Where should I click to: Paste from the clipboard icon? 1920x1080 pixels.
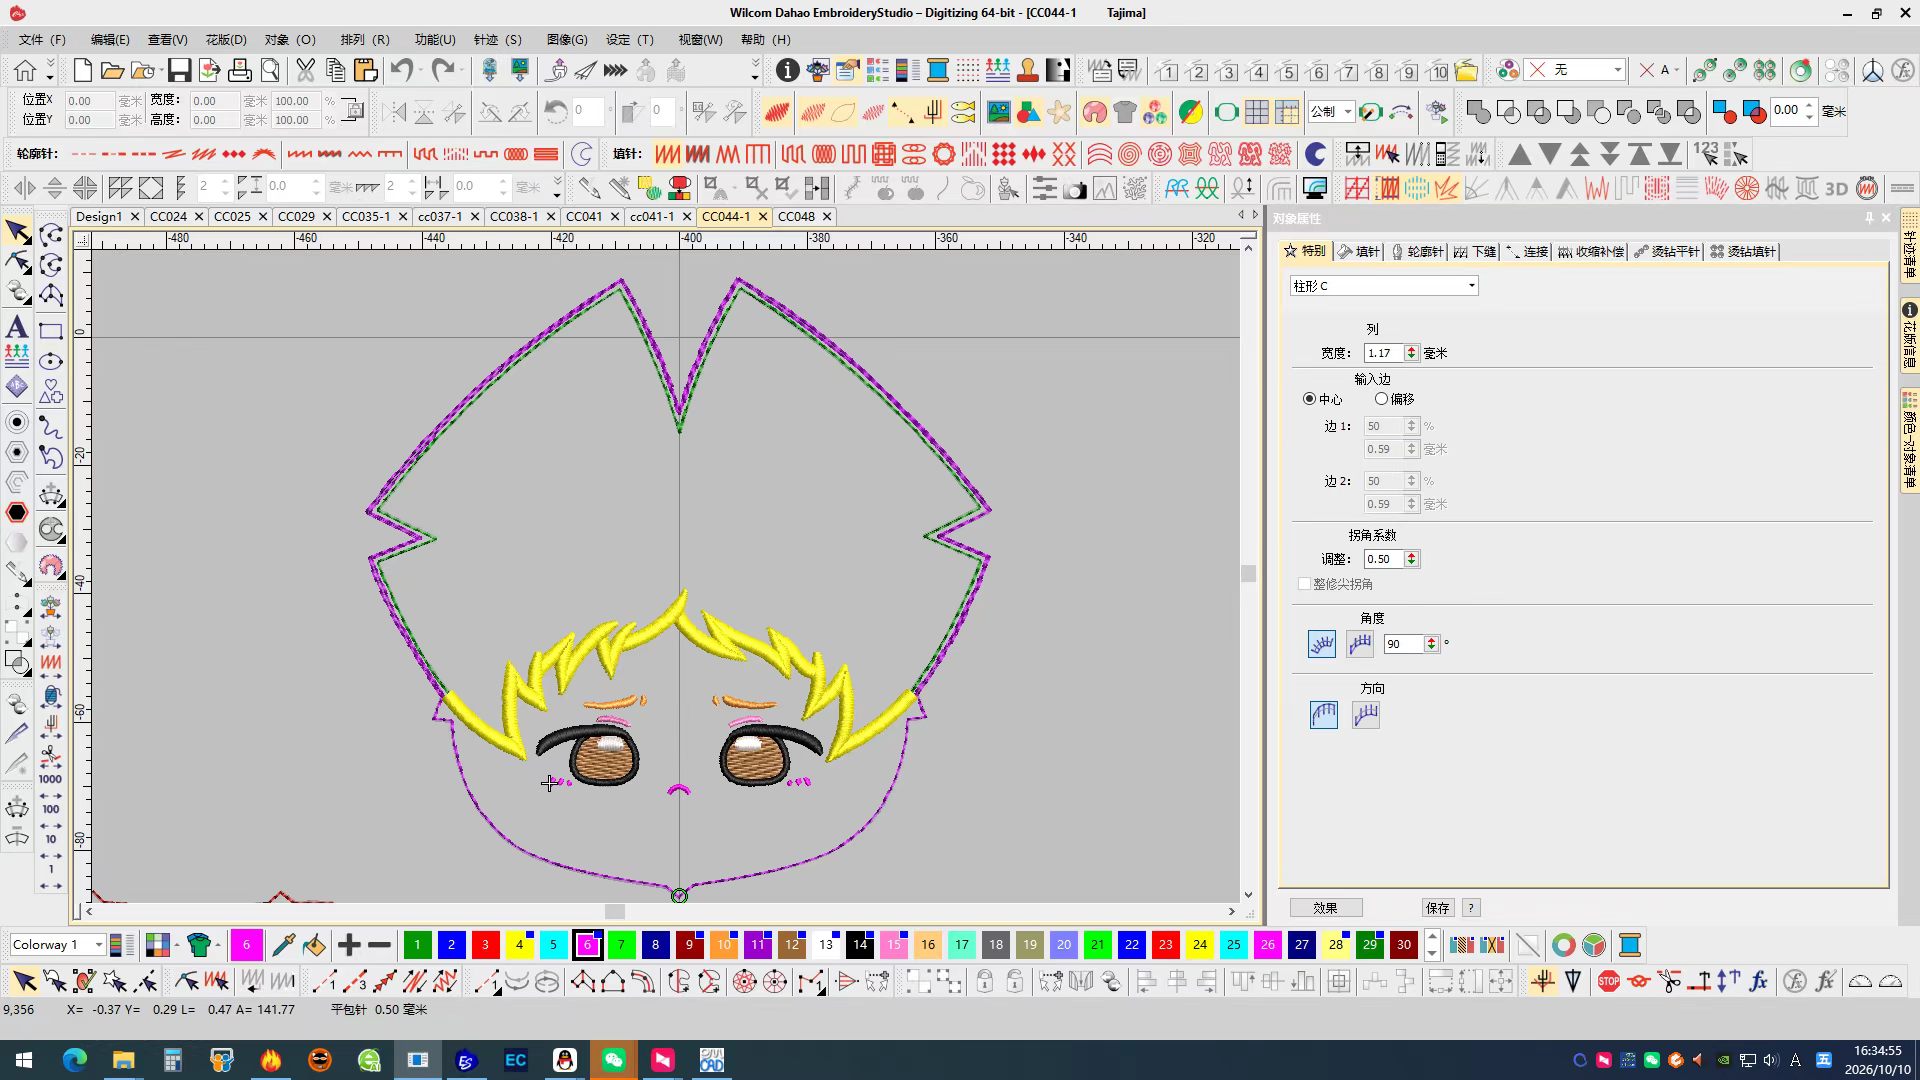tap(366, 70)
